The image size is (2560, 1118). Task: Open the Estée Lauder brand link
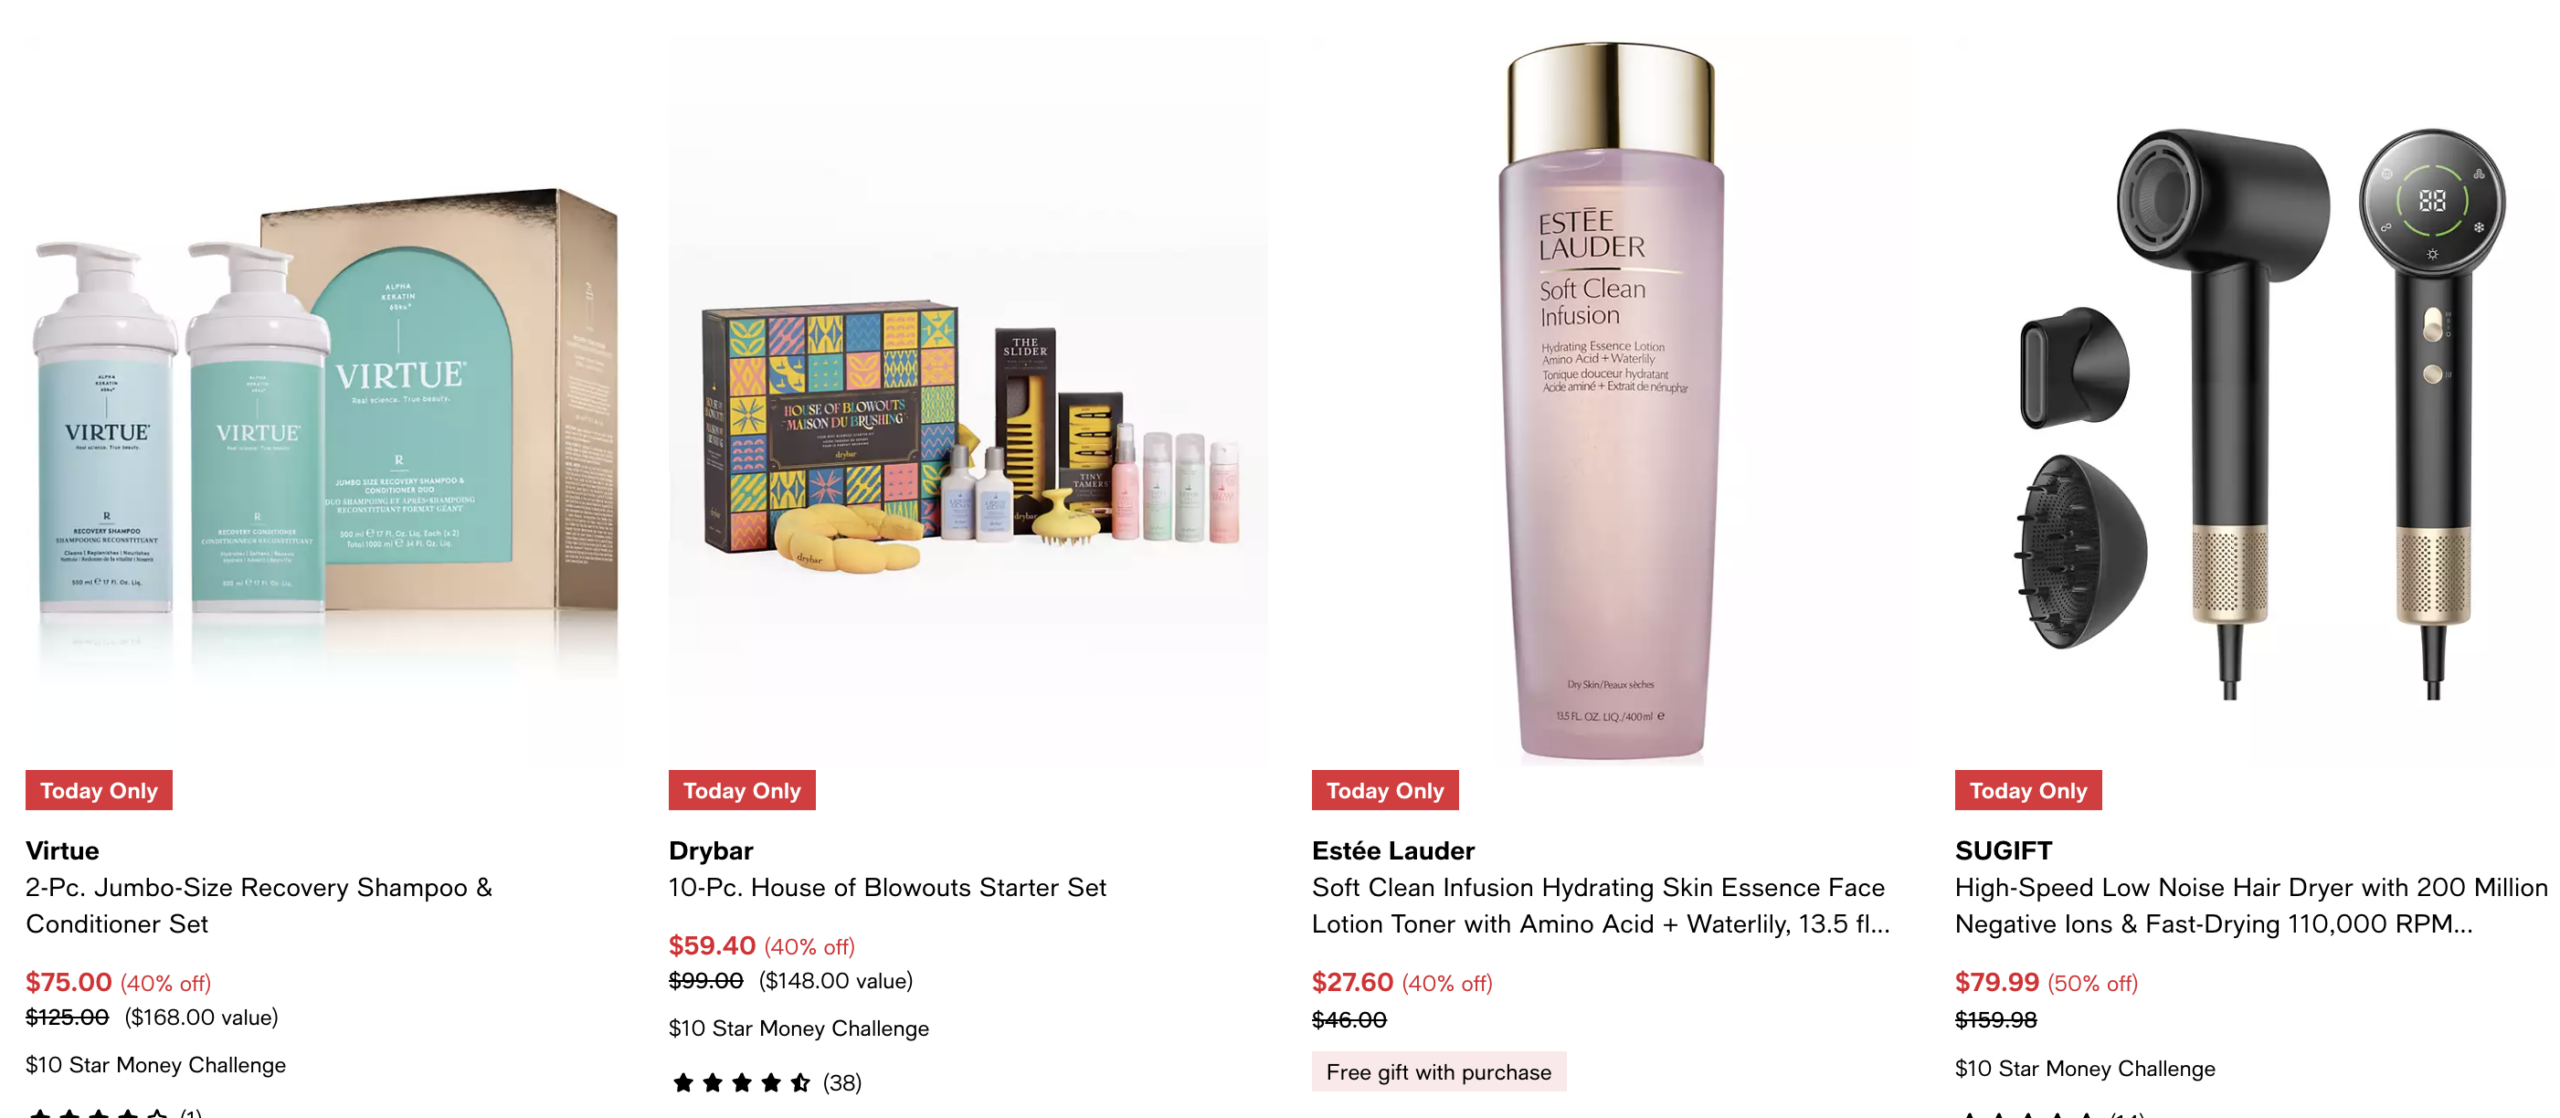click(x=1393, y=850)
